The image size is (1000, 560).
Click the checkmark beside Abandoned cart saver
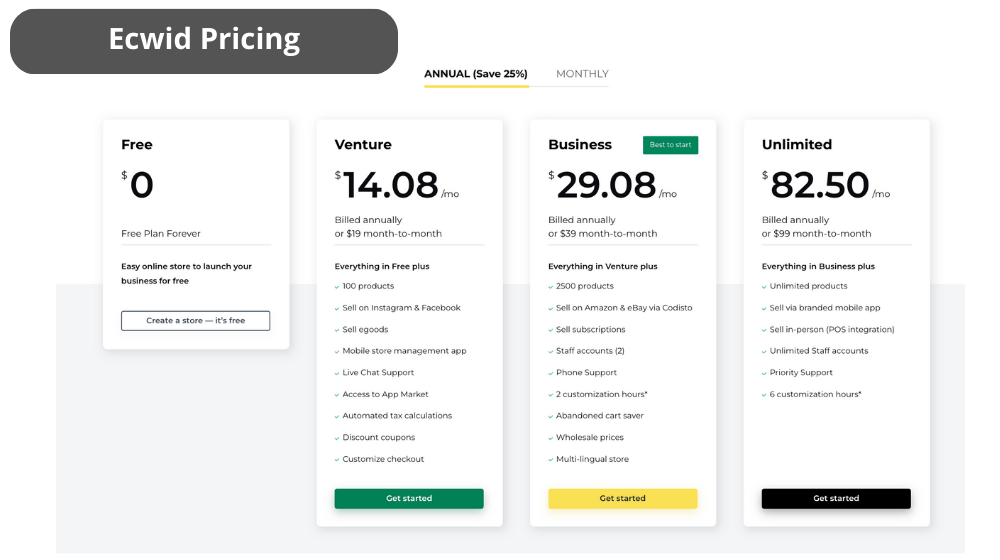point(550,416)
